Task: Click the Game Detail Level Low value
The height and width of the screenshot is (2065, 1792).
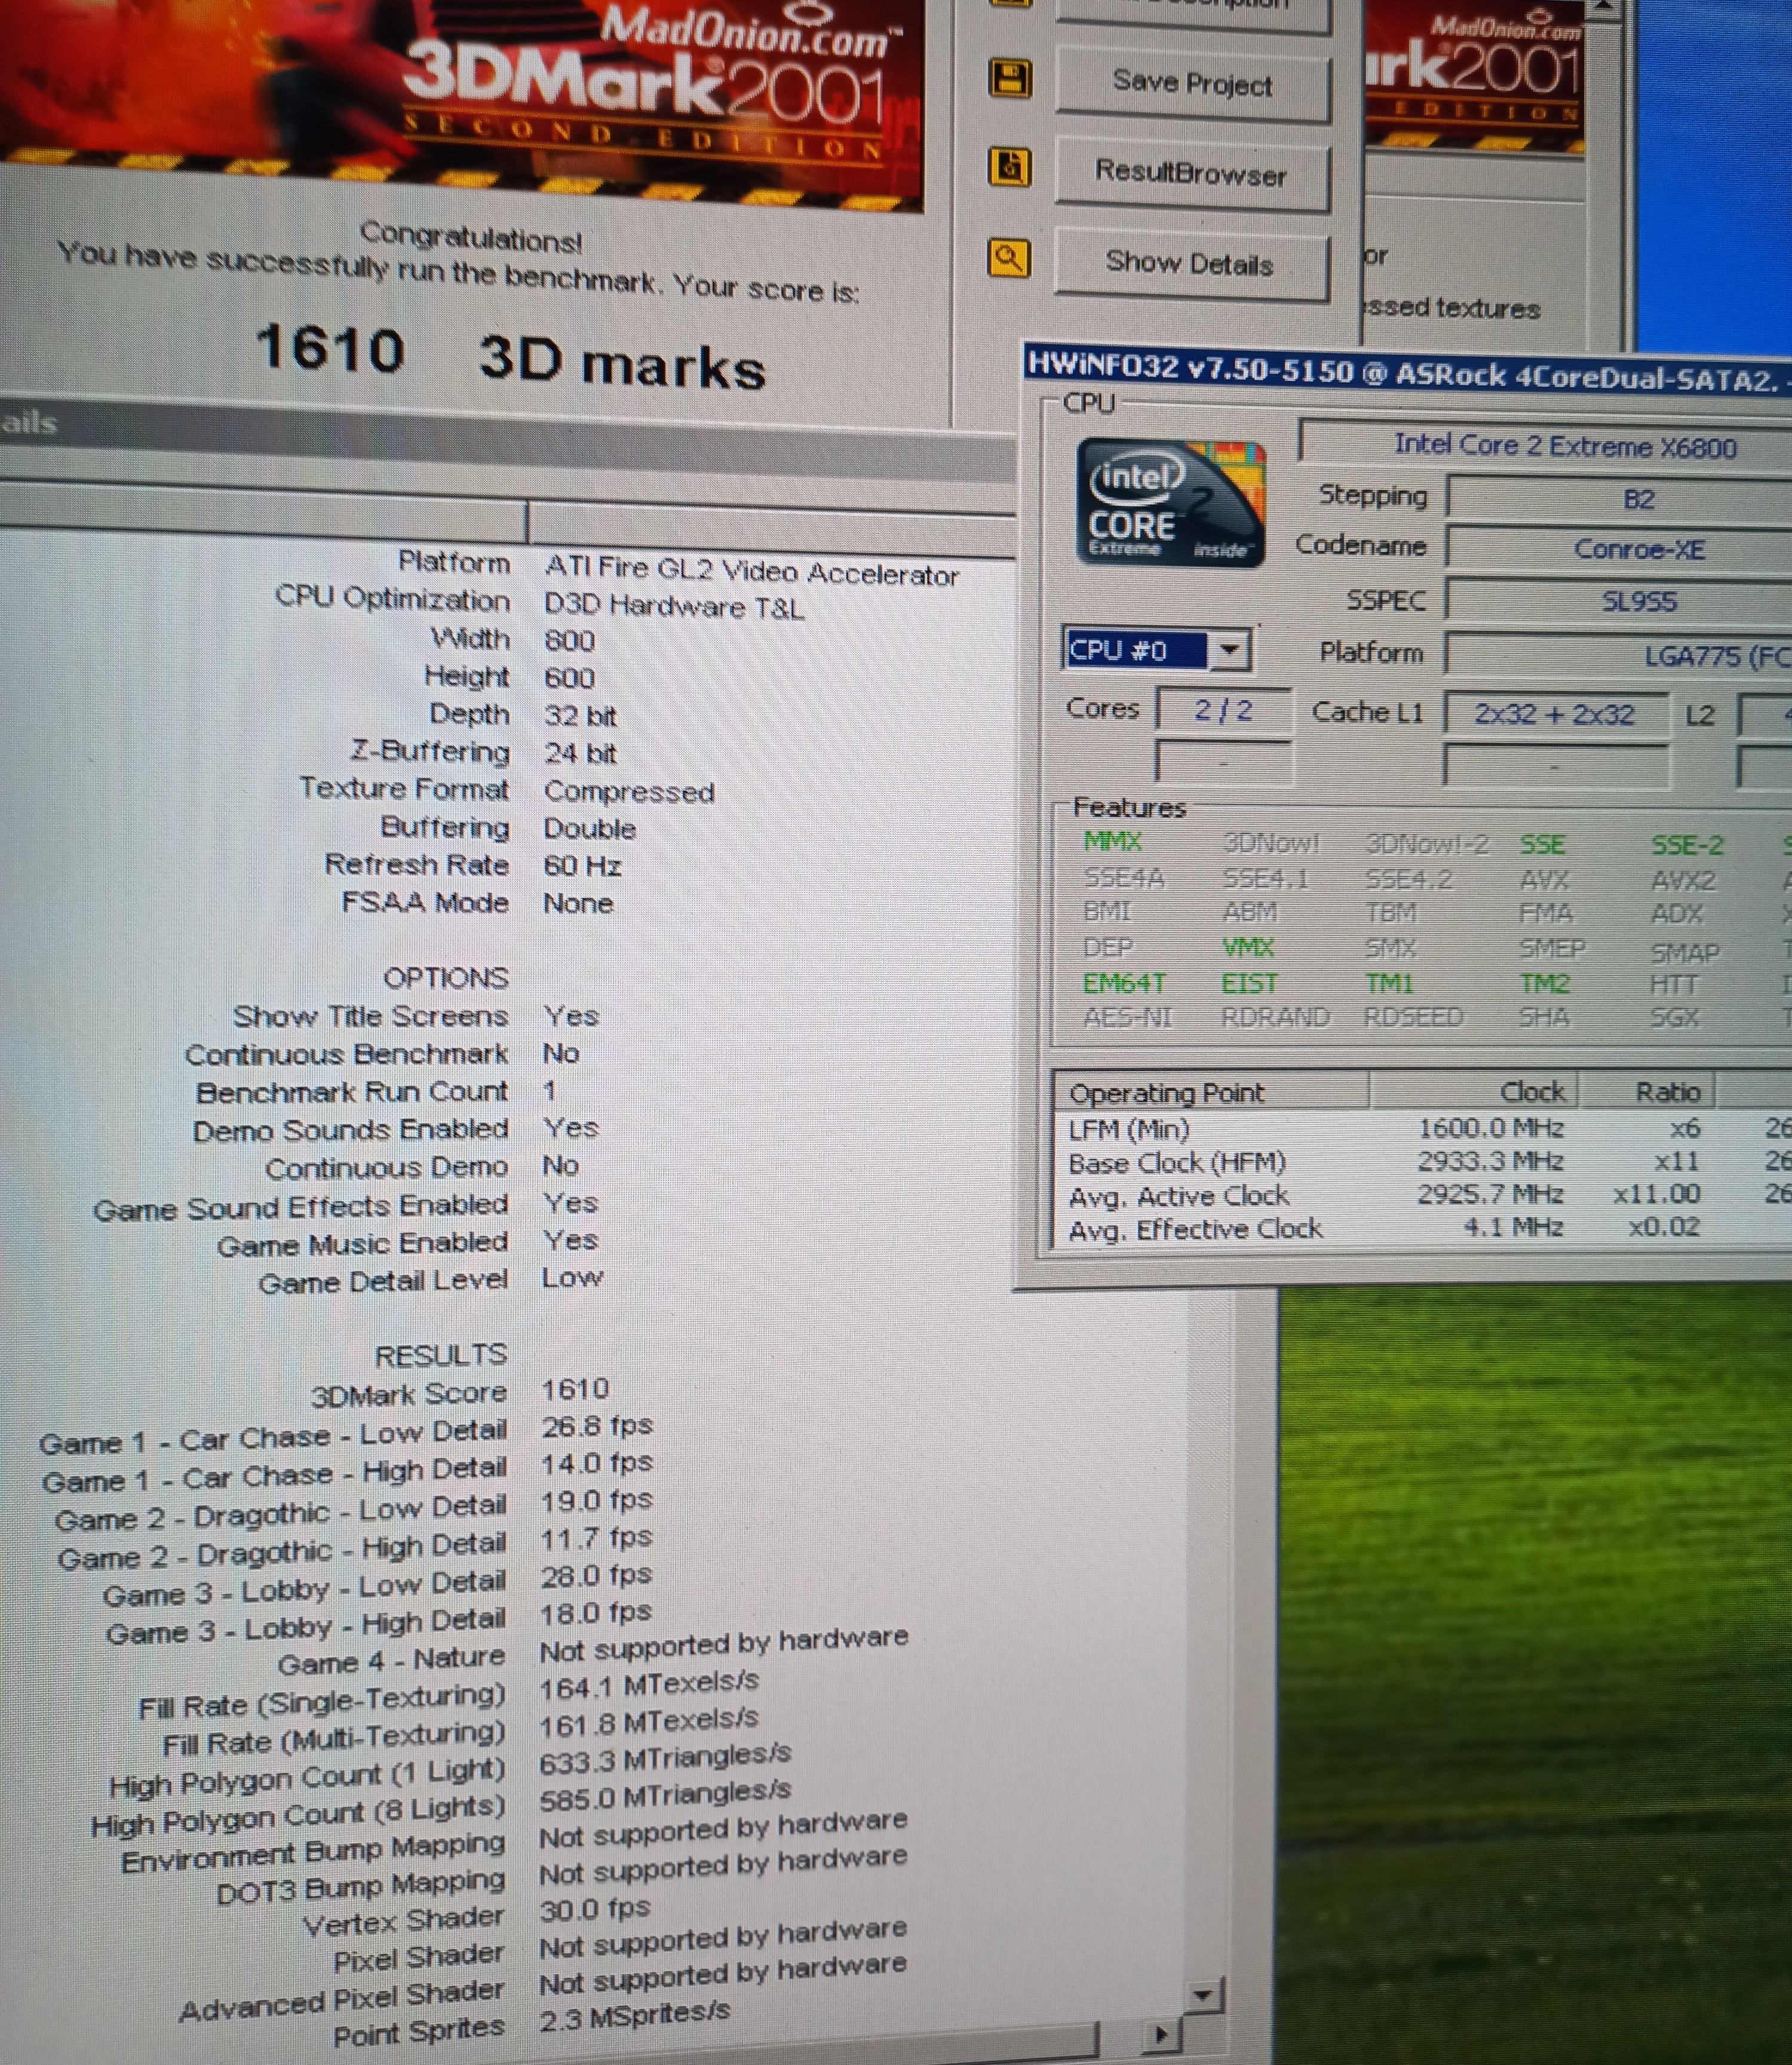Action: tap(572, 1278)
